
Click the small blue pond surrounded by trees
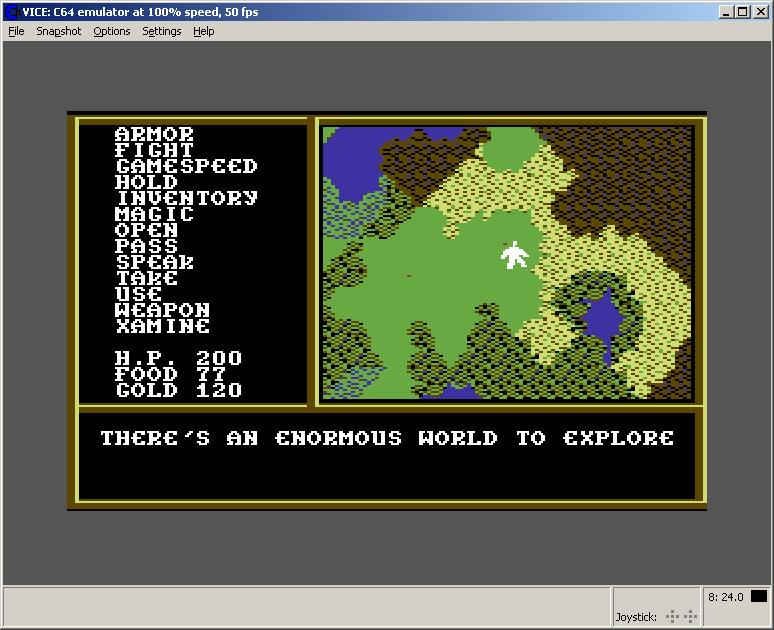coord(602,318)
